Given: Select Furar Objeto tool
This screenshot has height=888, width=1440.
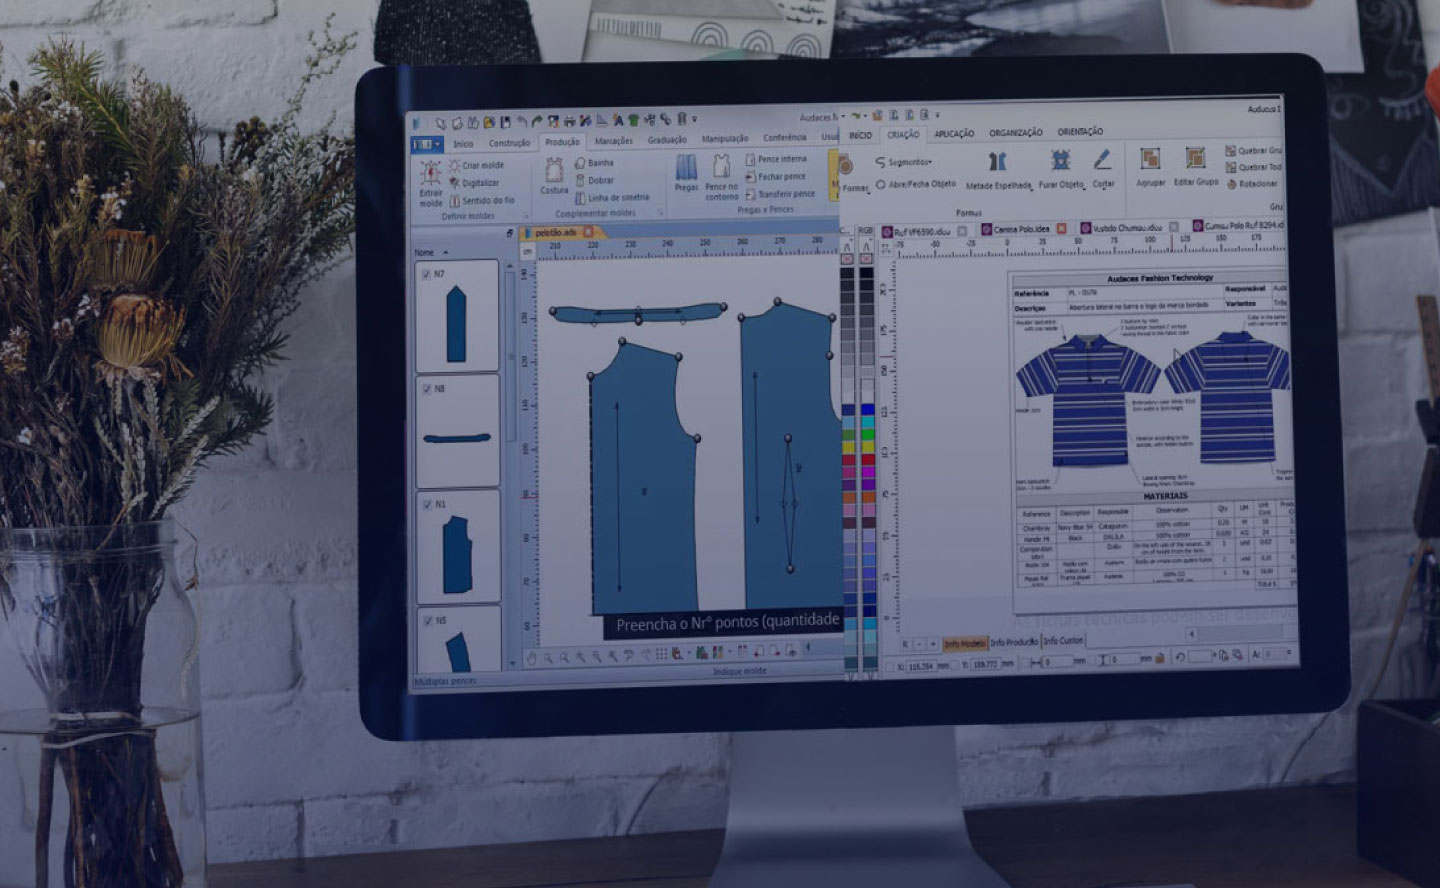Looking at the screenshot, I should click(1061, 169).
